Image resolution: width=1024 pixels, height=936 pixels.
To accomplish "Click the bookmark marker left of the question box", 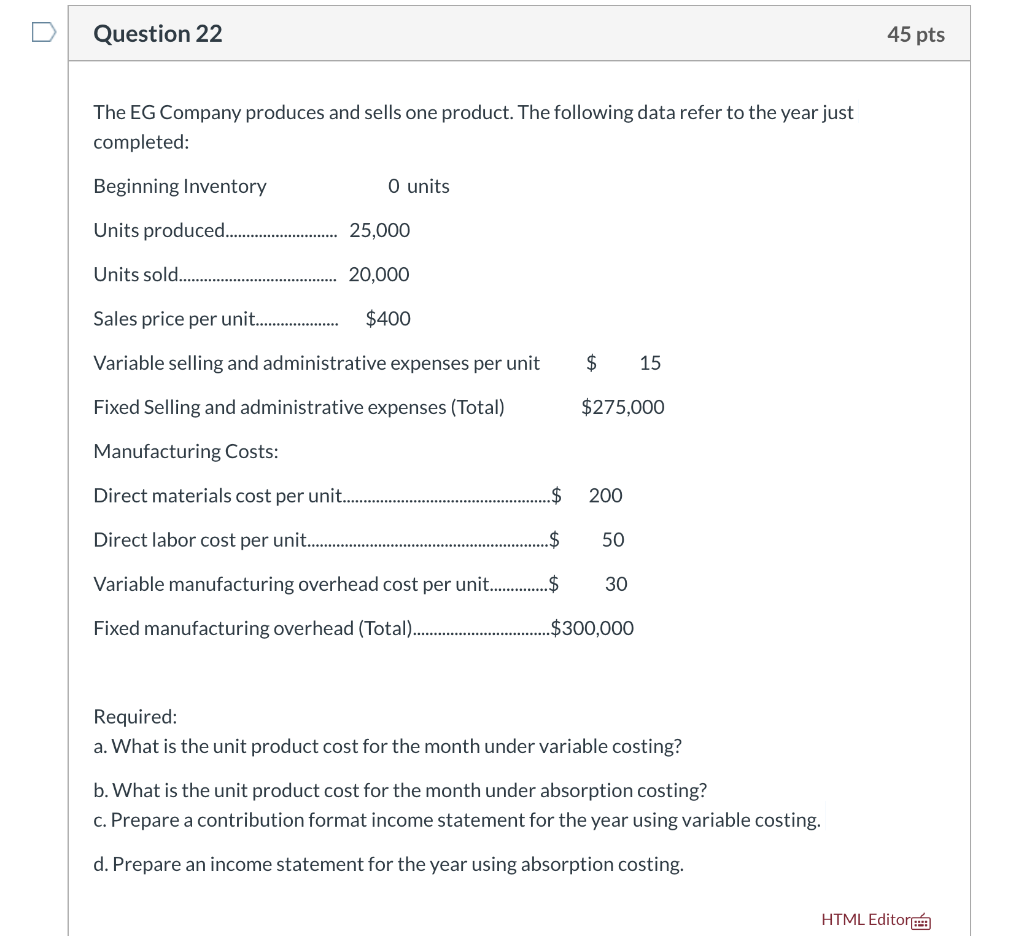I will pyautogui.click(x=42, y=31).
